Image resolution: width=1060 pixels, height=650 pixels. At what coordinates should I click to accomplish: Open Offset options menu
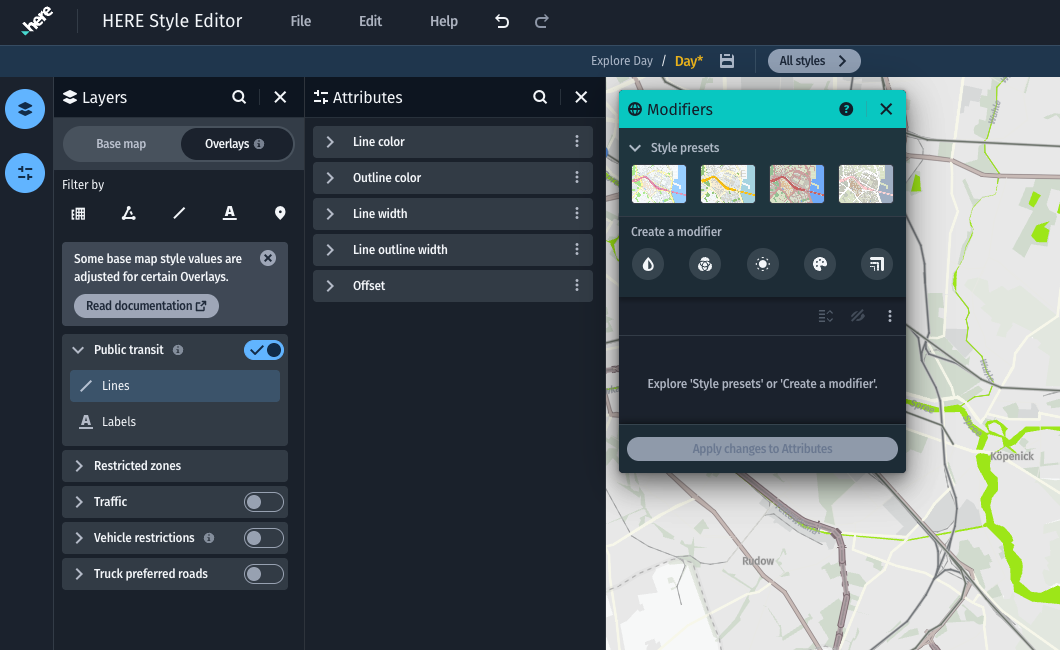[x=577, y=285]
